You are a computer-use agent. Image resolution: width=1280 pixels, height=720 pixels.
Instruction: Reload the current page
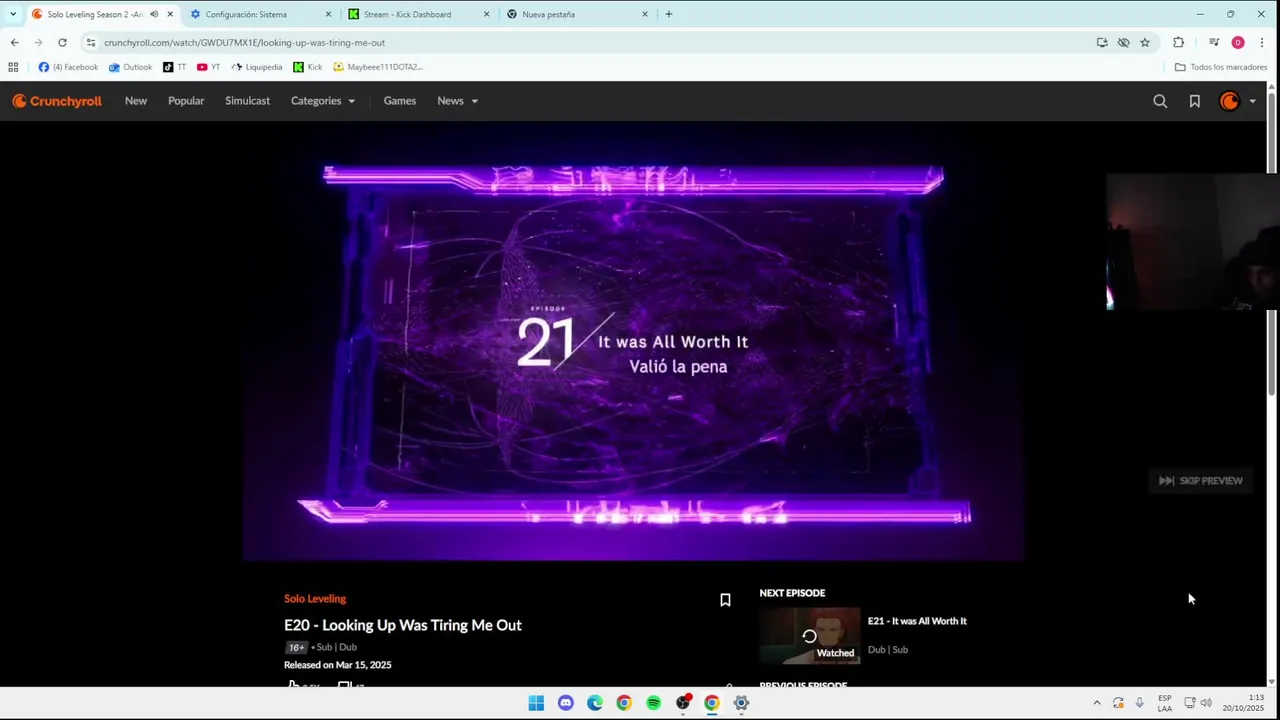coord(62,42)
